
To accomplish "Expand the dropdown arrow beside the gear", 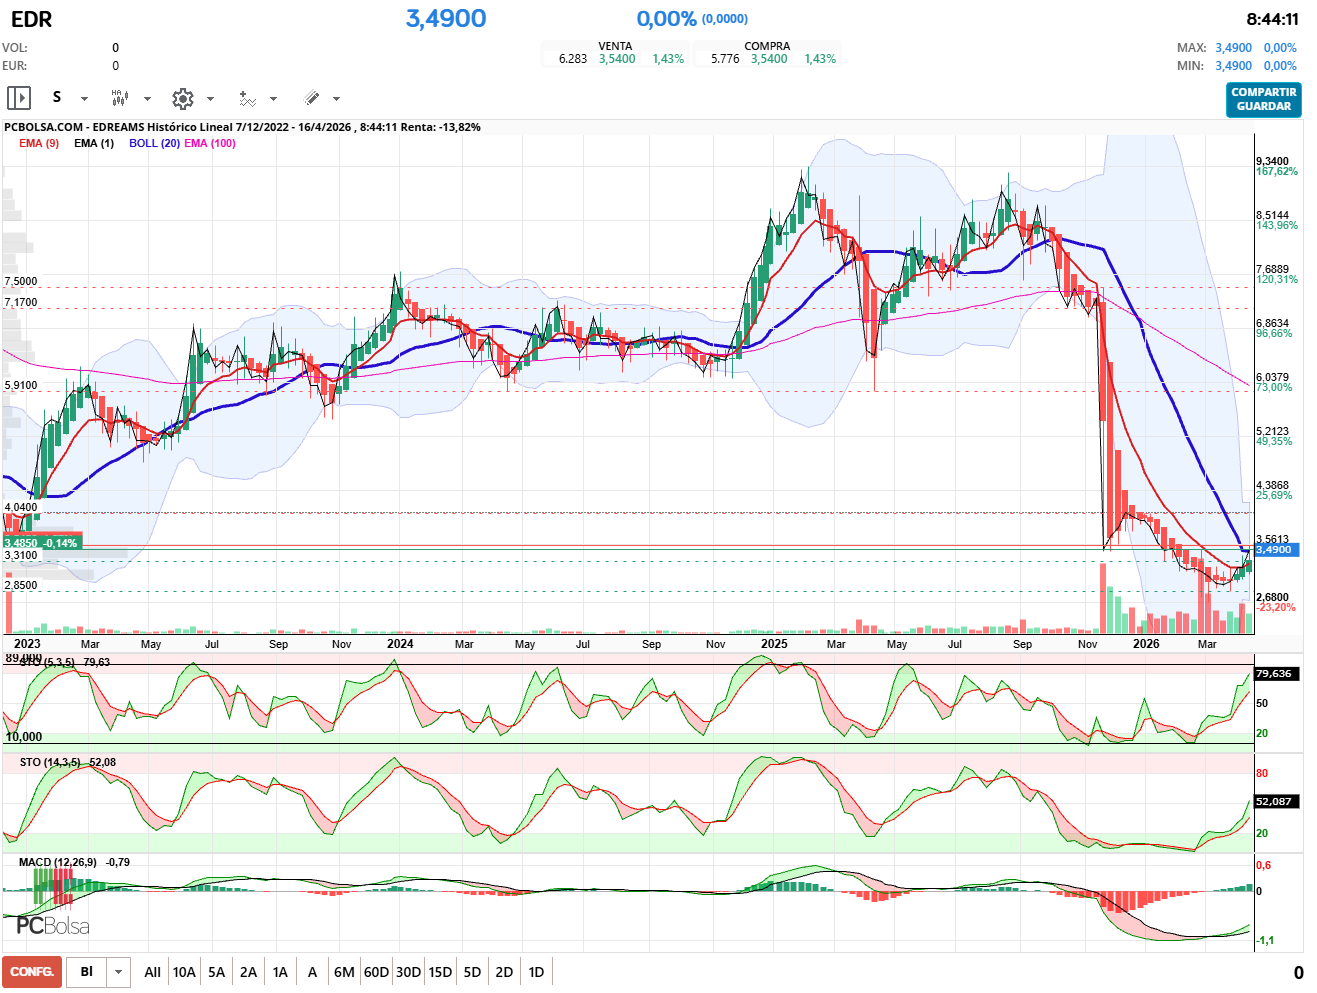I will coord(210,99).
